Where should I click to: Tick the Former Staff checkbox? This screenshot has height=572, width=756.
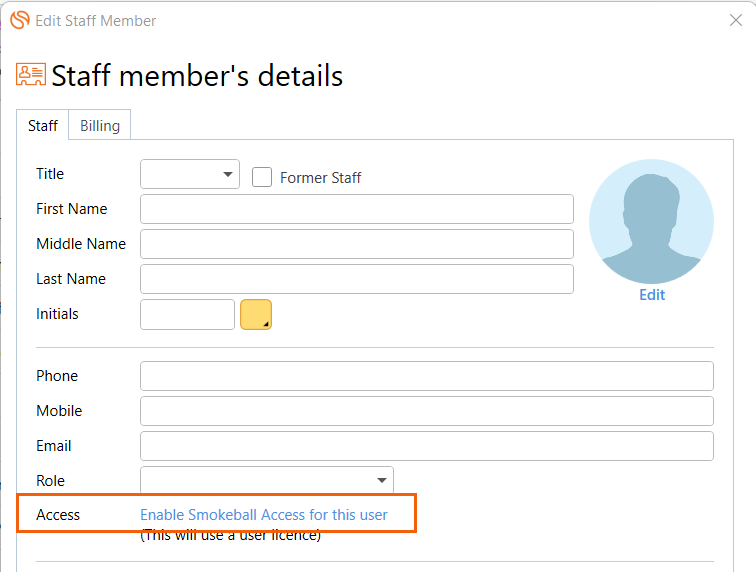262,177
